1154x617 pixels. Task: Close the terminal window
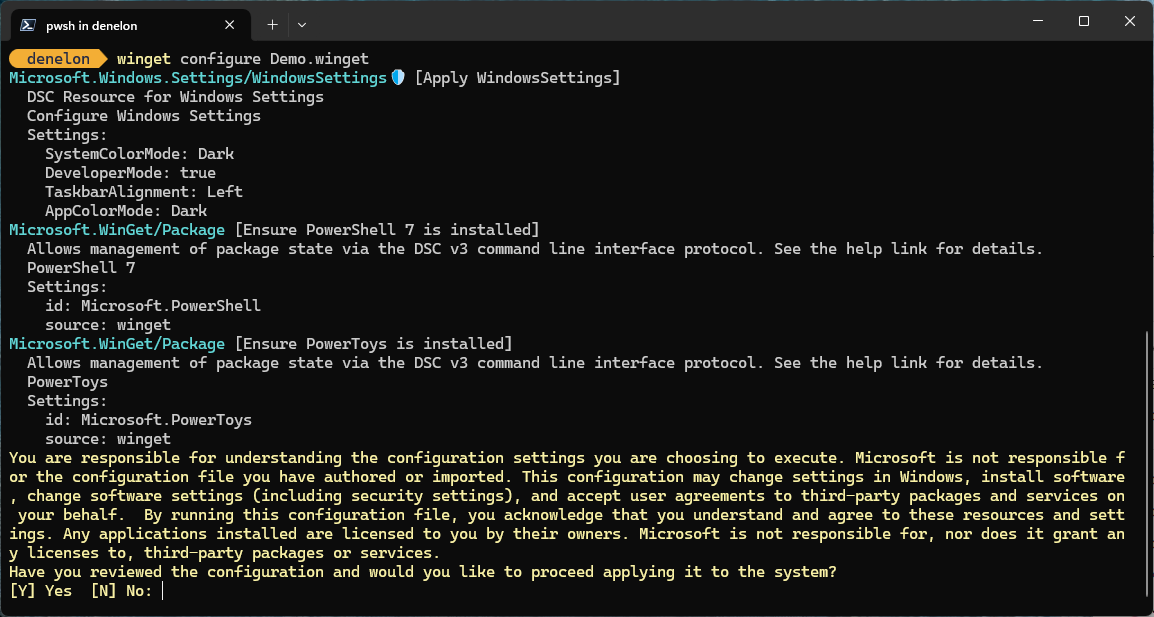point(1130,22)
